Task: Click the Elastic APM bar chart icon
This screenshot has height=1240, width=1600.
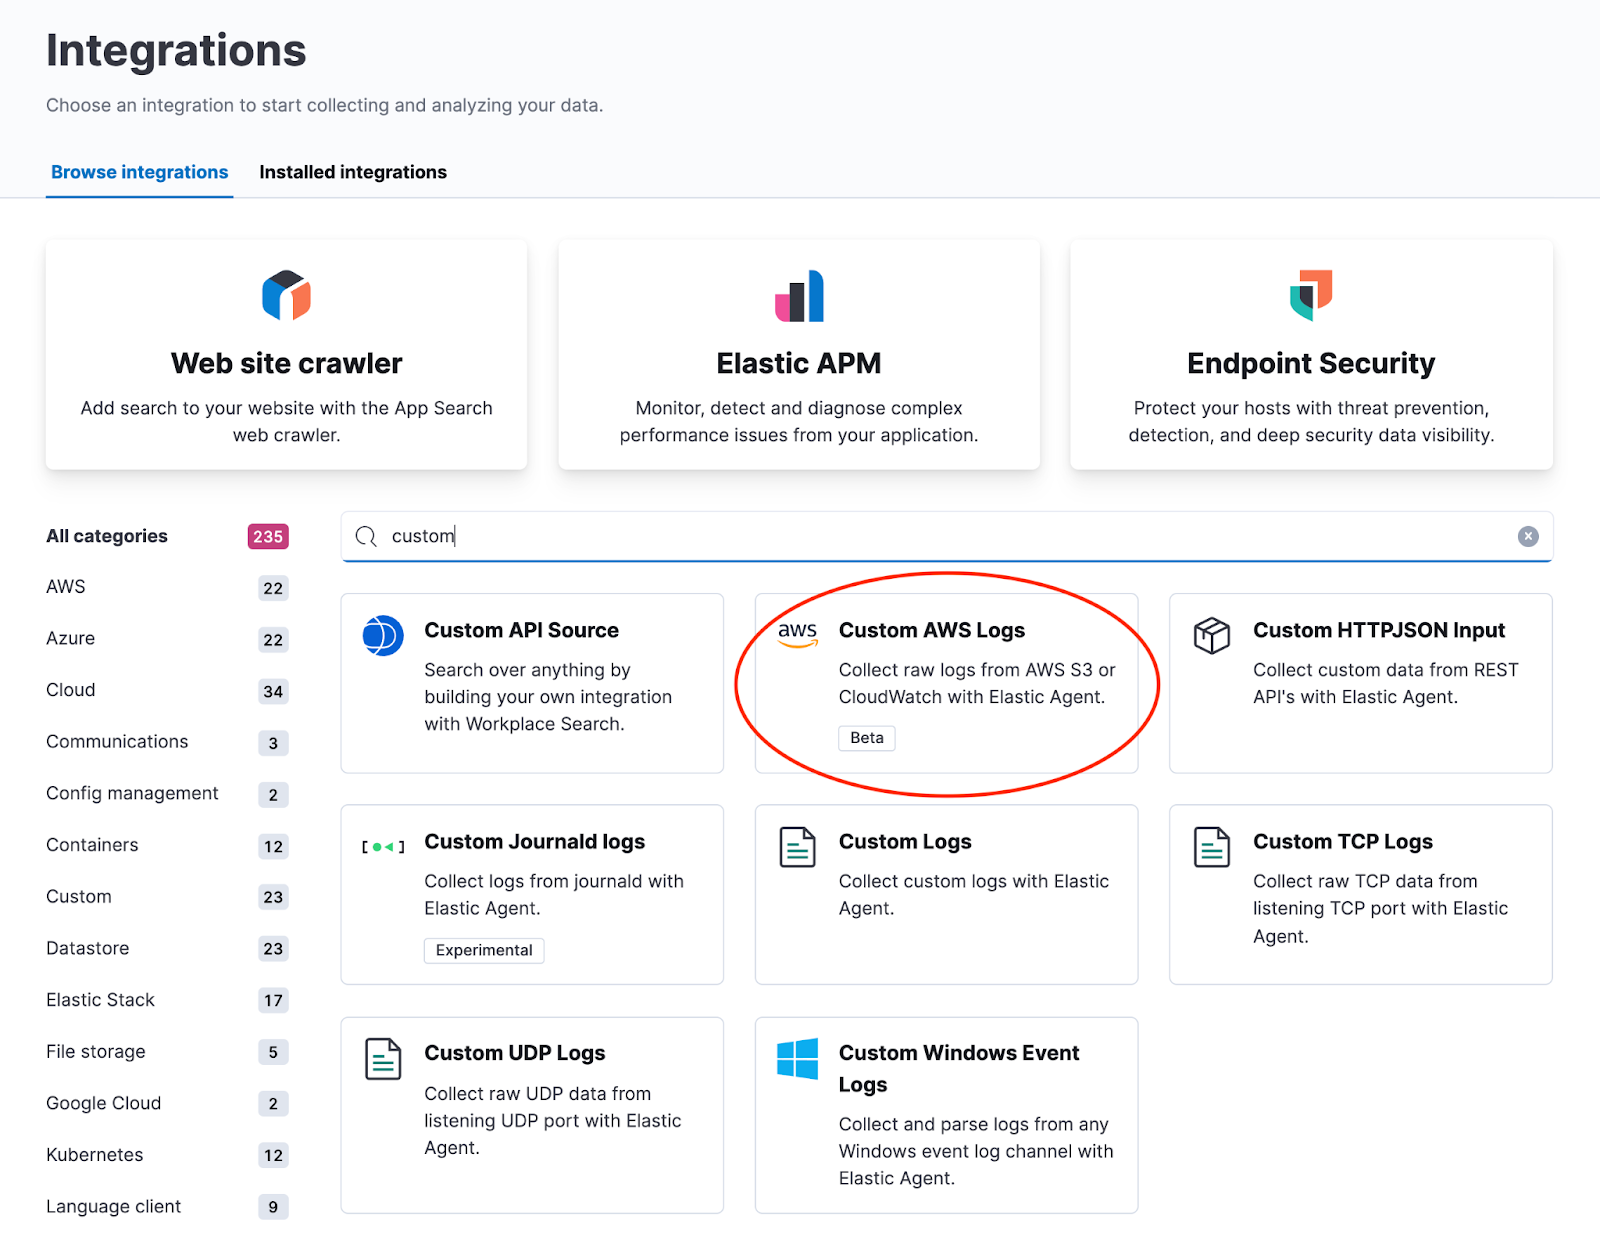Action: point(798,296)
